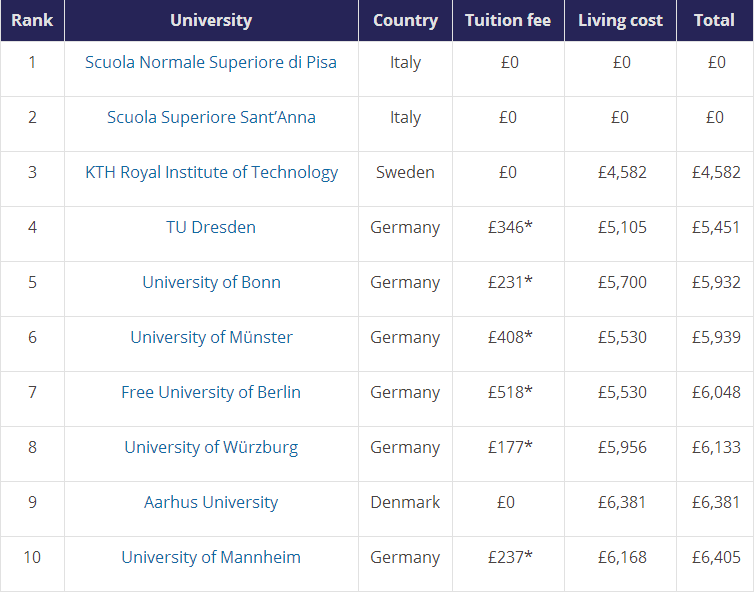Click TU Dresden's £346* tuition fee cell

pyautogui.click(x=510, y=227)
